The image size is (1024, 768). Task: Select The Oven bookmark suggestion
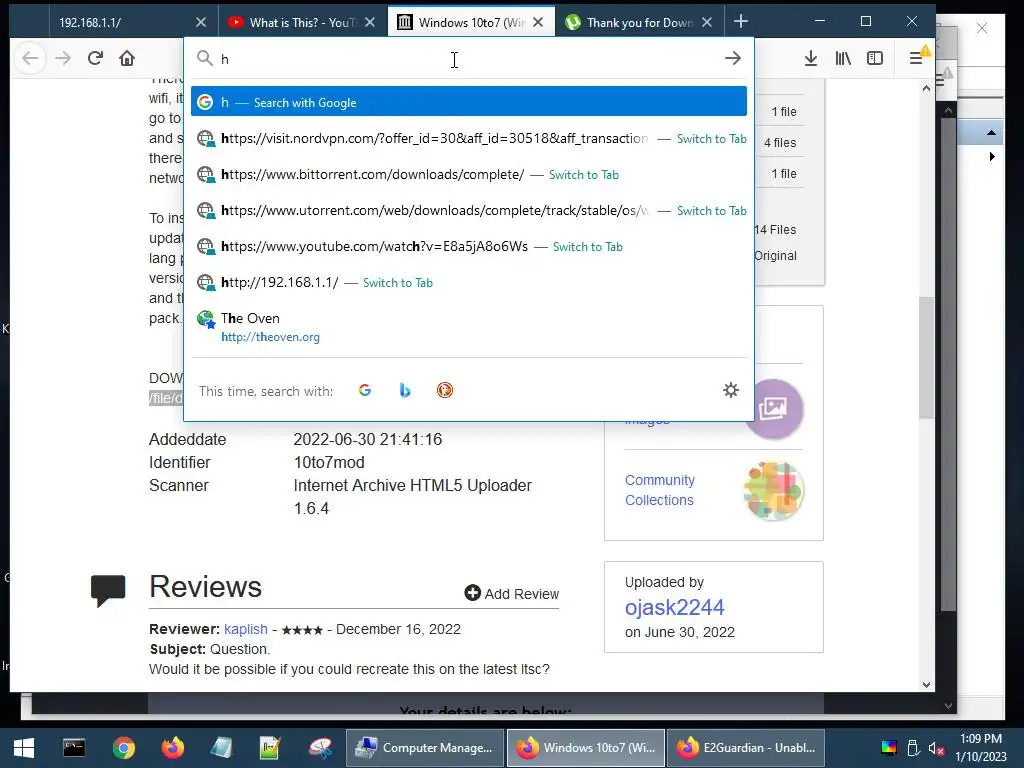click(469, 327)
